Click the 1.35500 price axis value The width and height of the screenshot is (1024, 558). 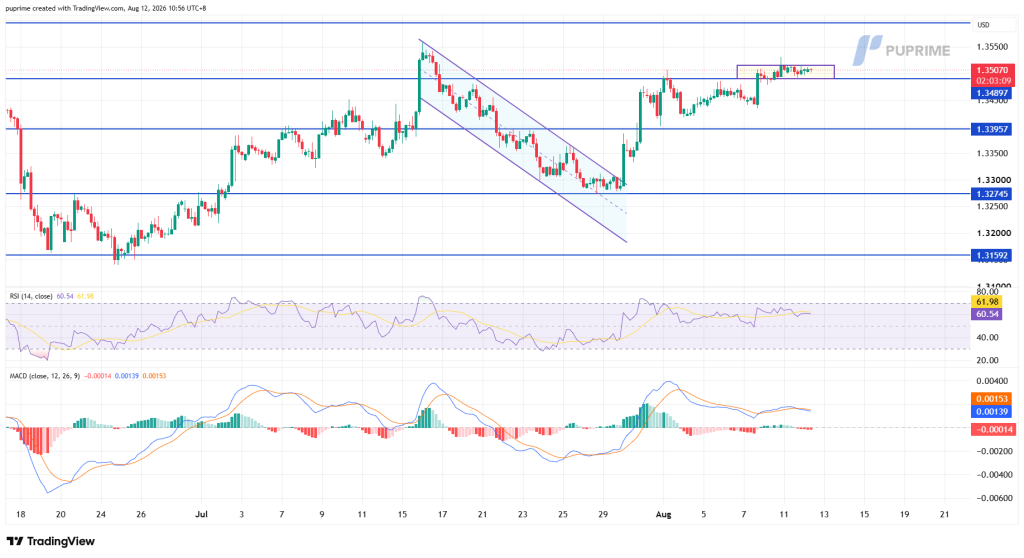pyautogui.click(x=993, y=47)
